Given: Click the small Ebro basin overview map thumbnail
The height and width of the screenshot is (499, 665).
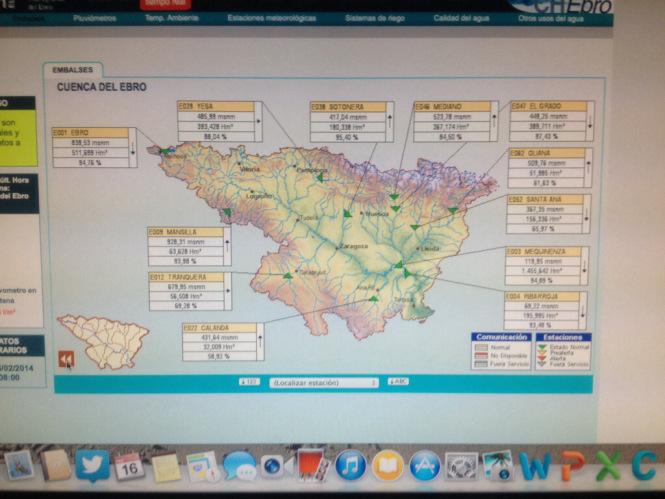Looking at the screenshot, I should 103,340.
